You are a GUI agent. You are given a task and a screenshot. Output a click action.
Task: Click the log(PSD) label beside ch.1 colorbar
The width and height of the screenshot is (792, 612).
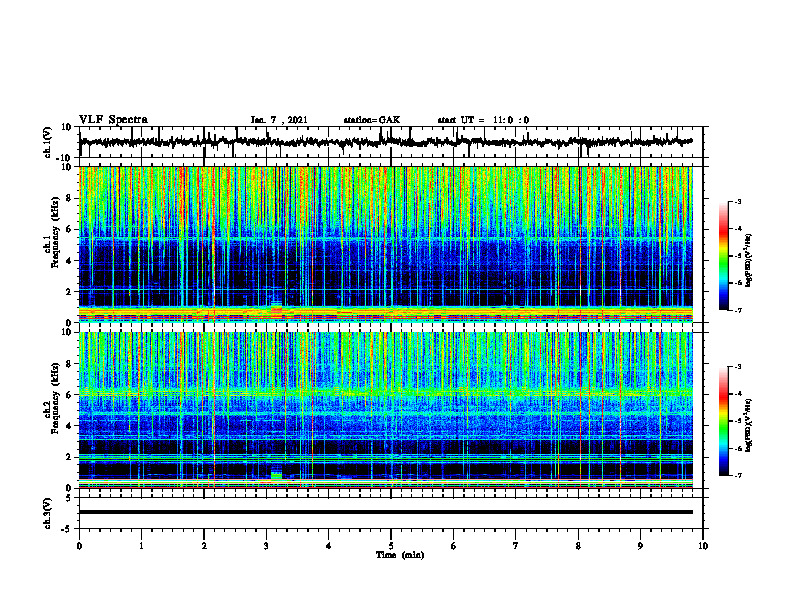tap(748, 261)
